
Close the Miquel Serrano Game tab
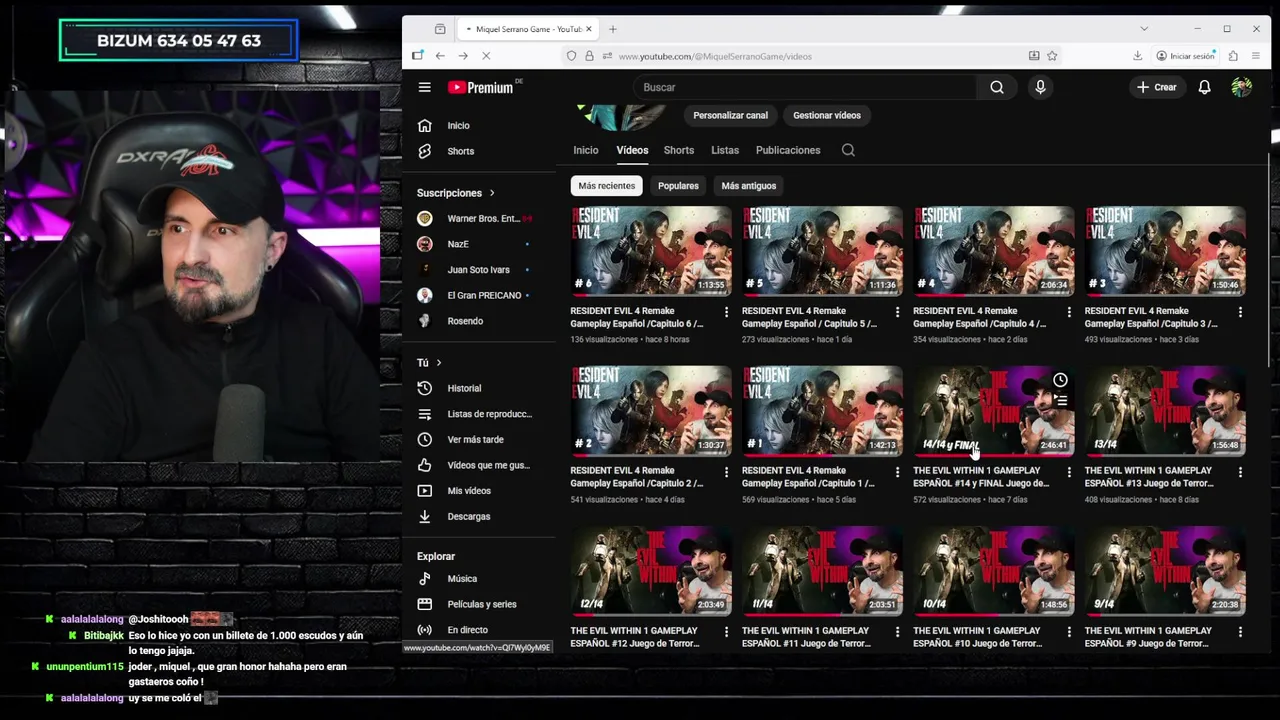pyautogui.click(x=589, y=29)
